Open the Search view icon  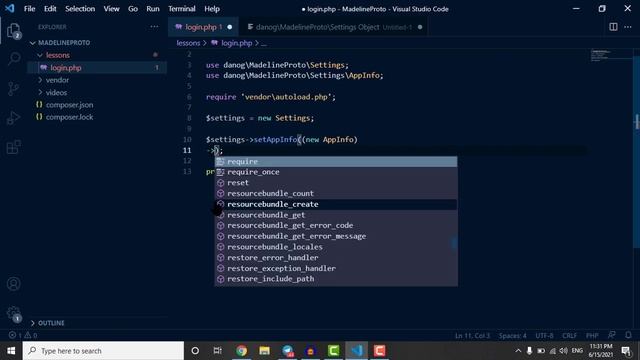coord(13,59)
